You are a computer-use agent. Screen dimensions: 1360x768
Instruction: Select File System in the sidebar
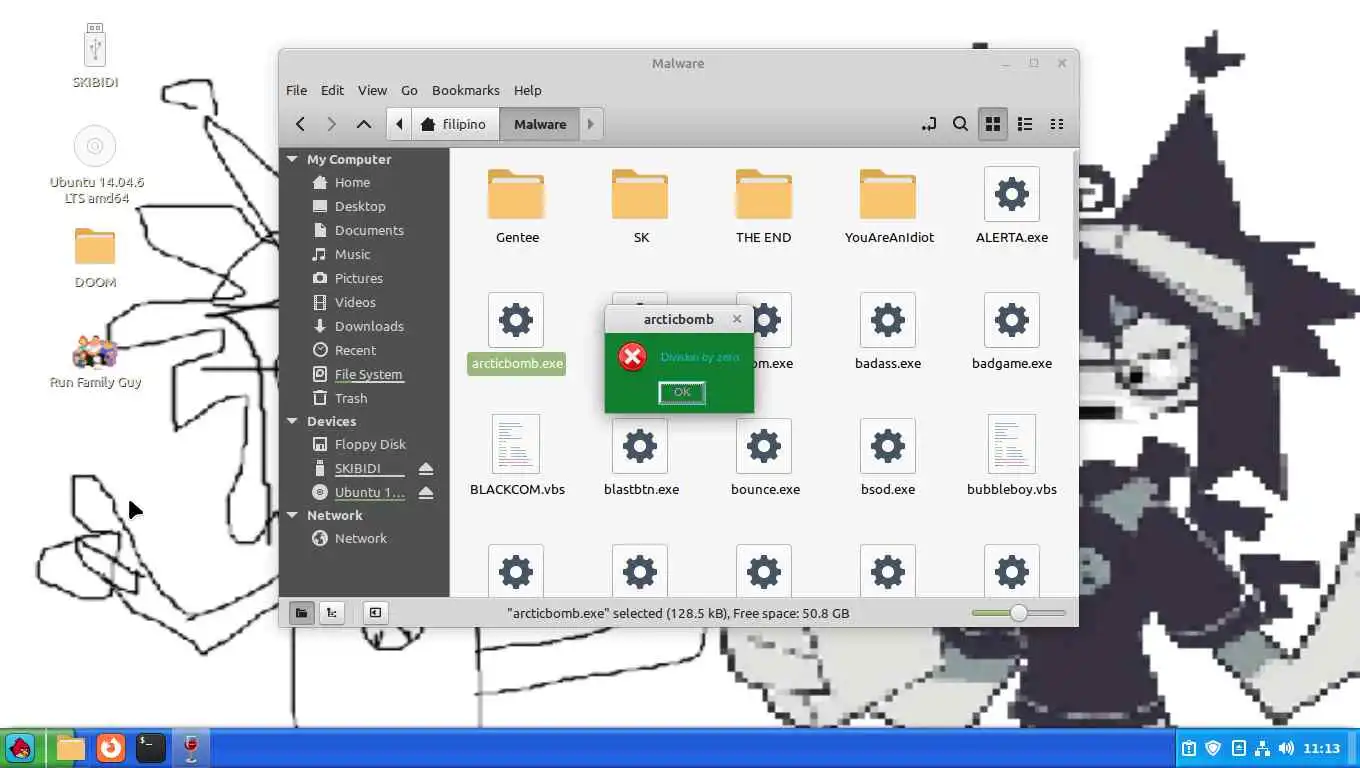[x=368, y=374]
